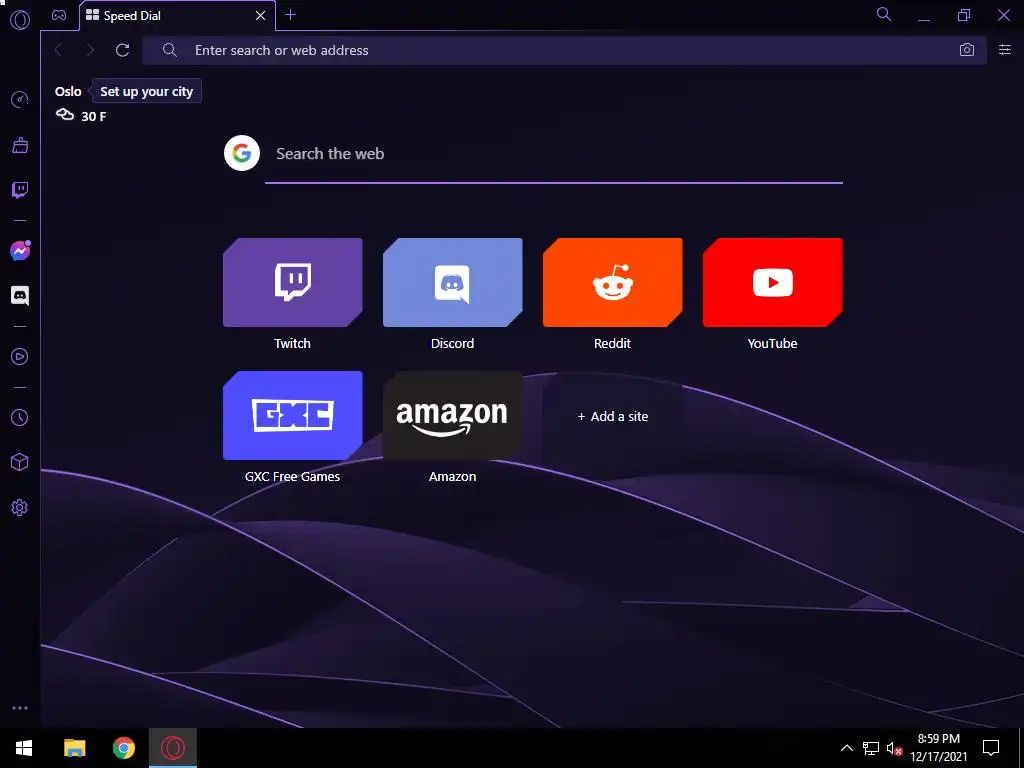Take a snapshot with camera icon
Screen dimensions: 1024x768
click(967, 50)
